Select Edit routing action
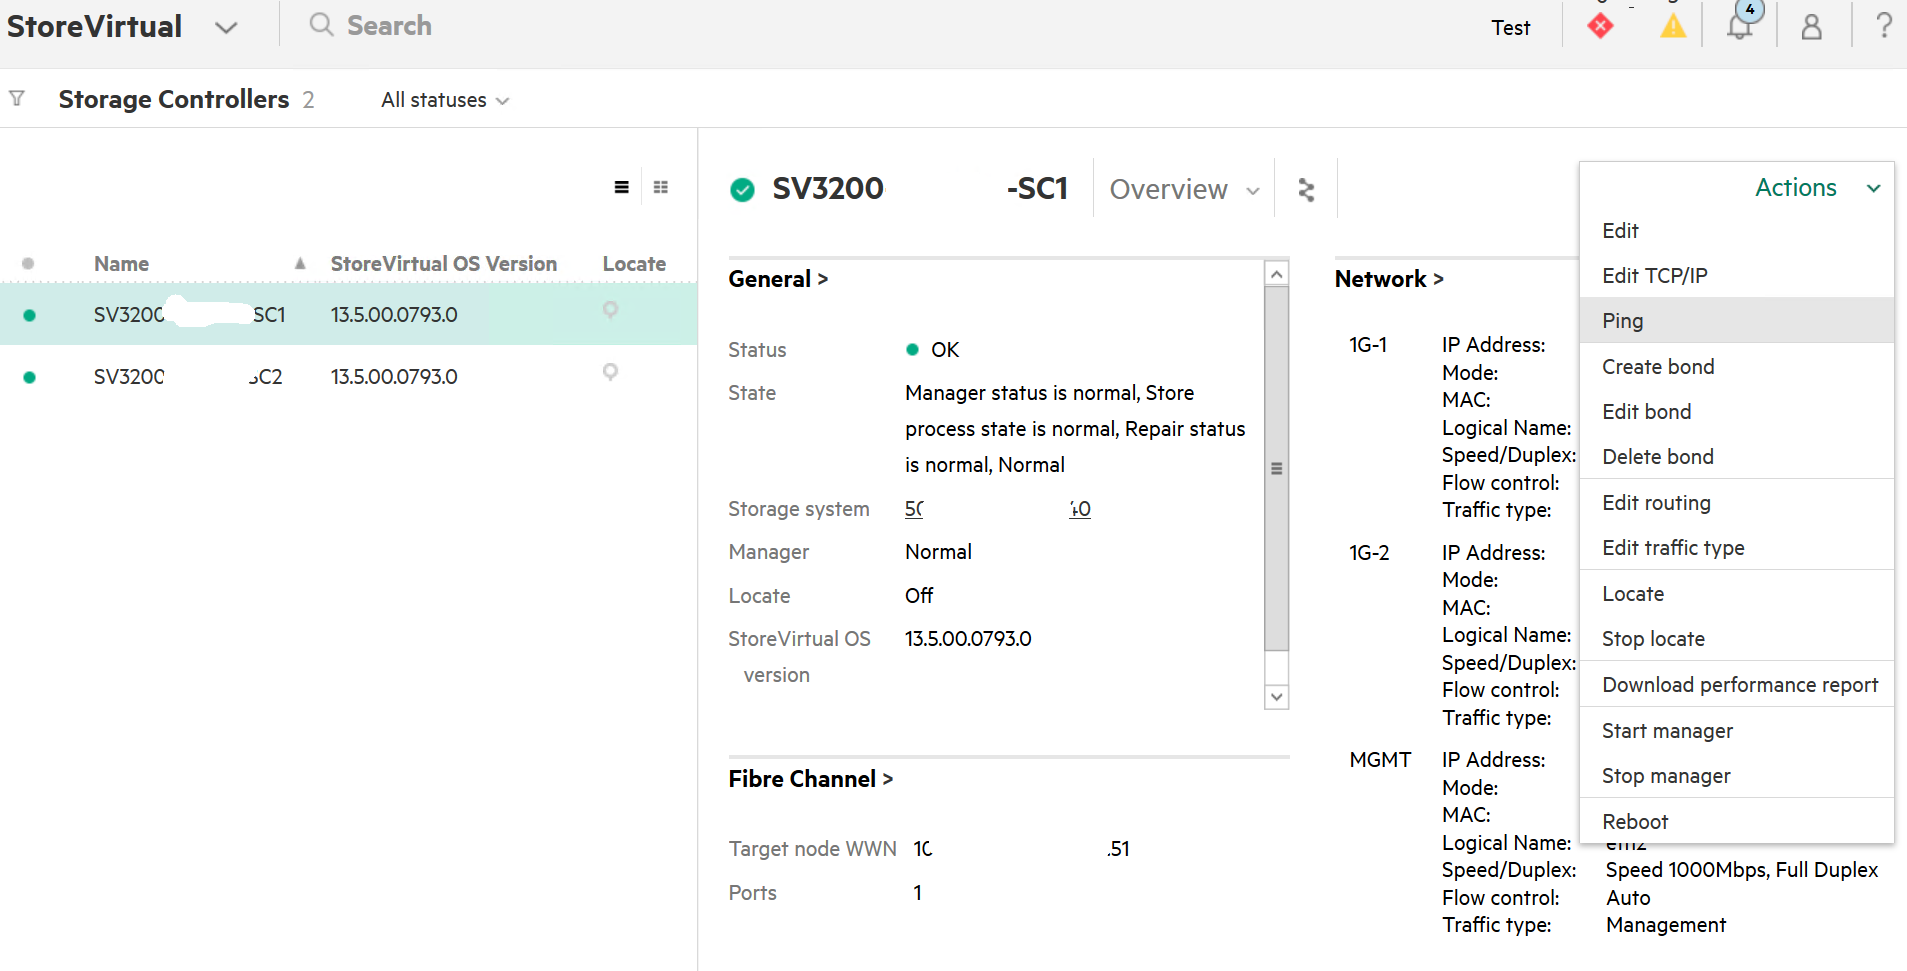Screen dimensions: 1907x971 (1737, 503)
